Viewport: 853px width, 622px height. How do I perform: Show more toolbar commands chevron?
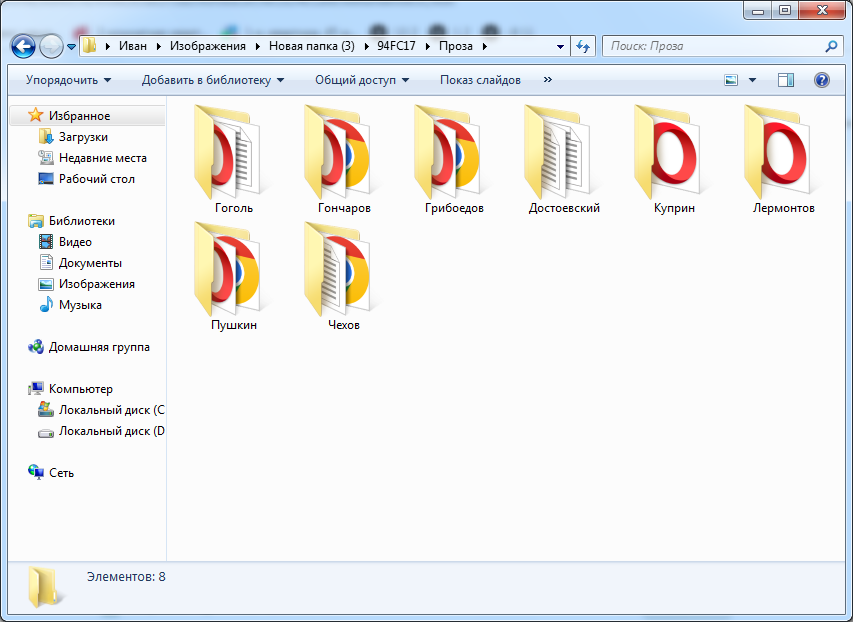548,79
